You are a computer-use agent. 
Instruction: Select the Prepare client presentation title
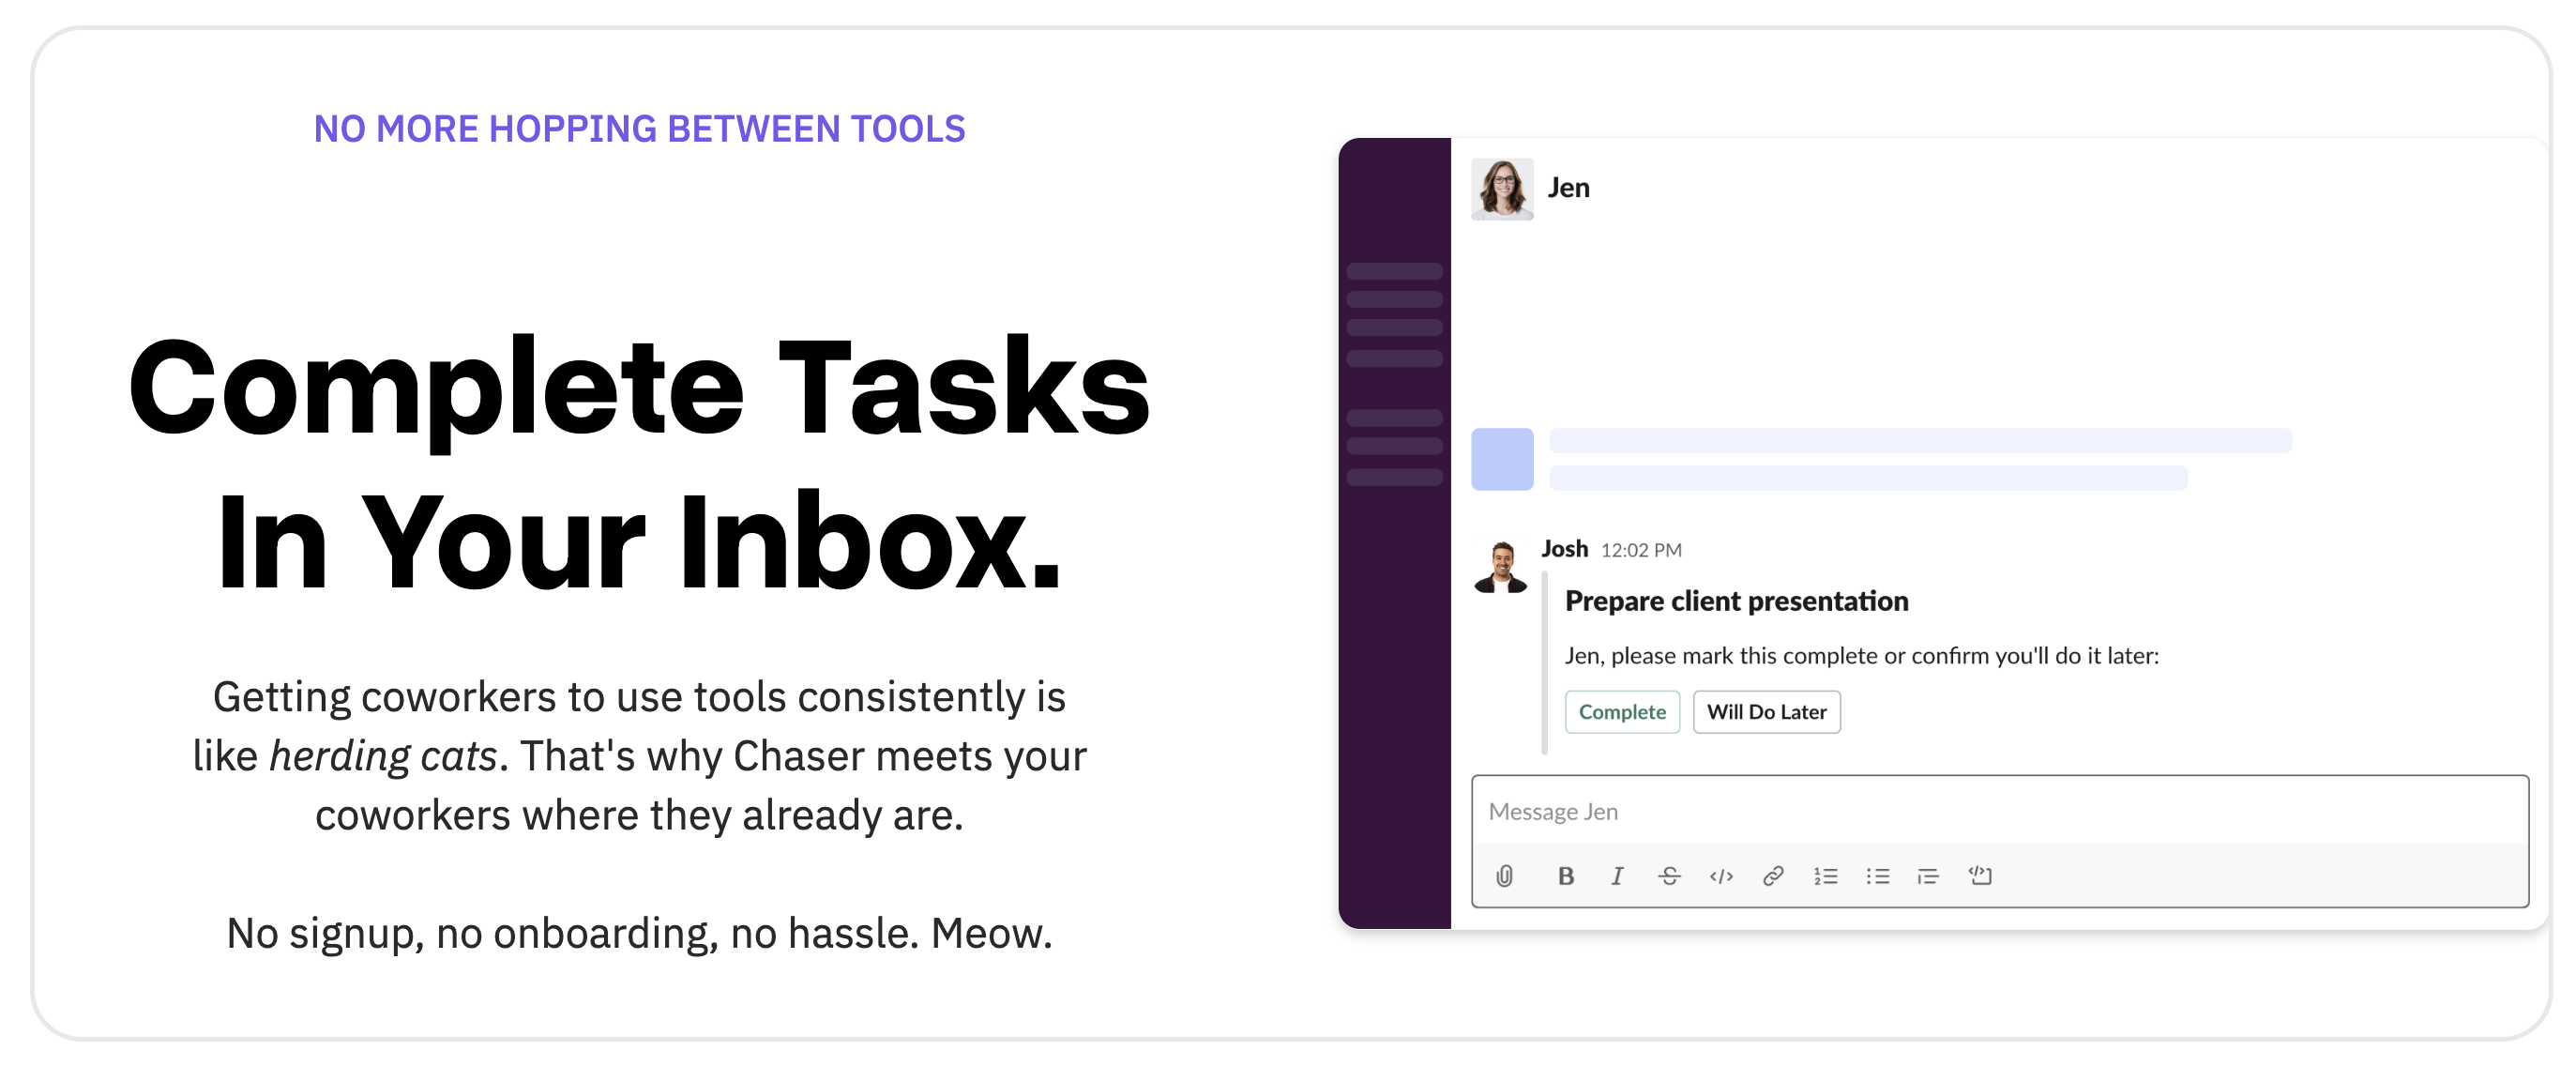tap(1736, 601)
